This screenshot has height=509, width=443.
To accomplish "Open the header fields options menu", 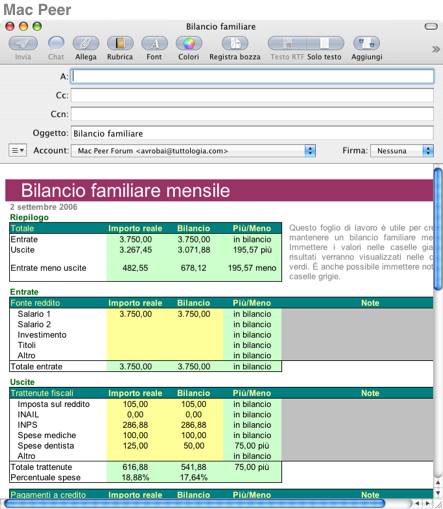I will [x=17, y=151].
